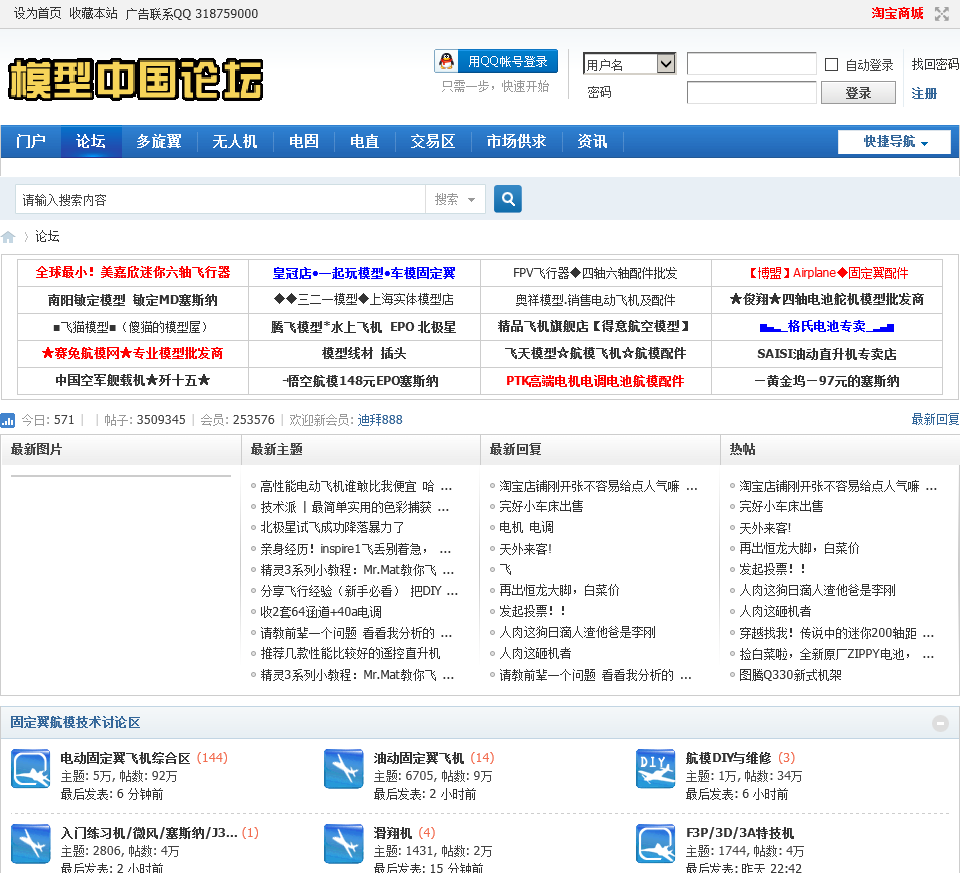960x873 pixels.
Task: Open the 无人机 nav tab
Action: (234, 141)
